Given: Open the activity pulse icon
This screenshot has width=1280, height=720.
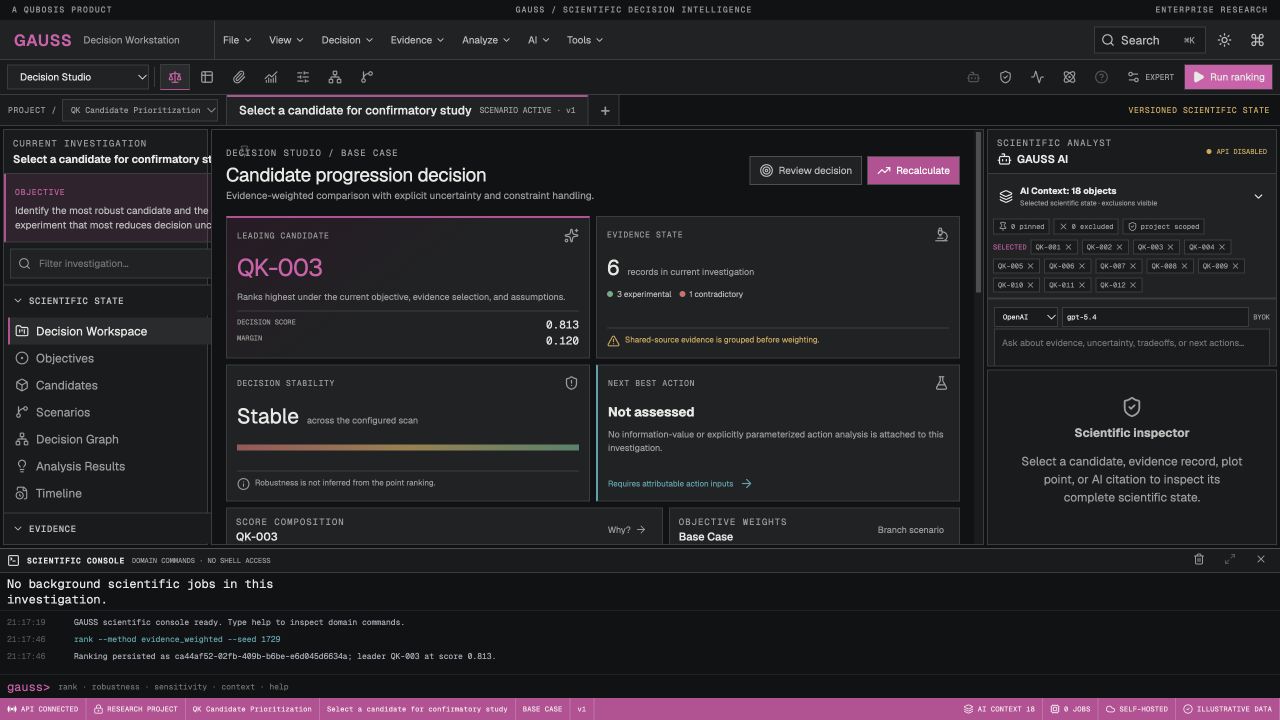Looking at the screenshot, I should (x=1037, y=77).
